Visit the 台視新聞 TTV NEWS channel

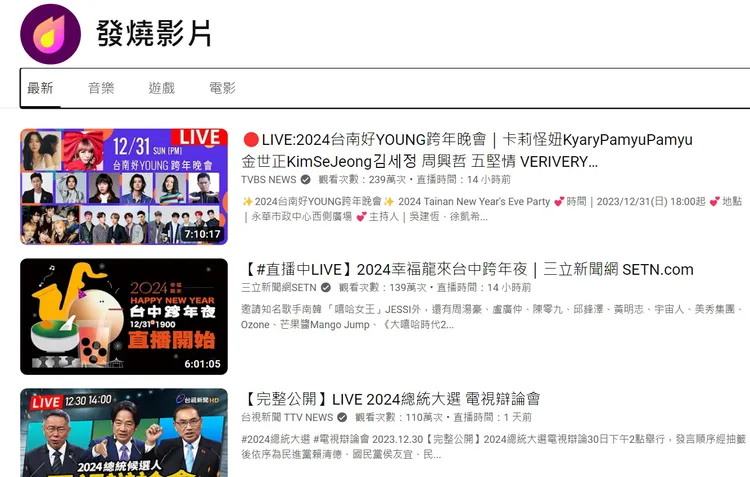click(287, 417)
